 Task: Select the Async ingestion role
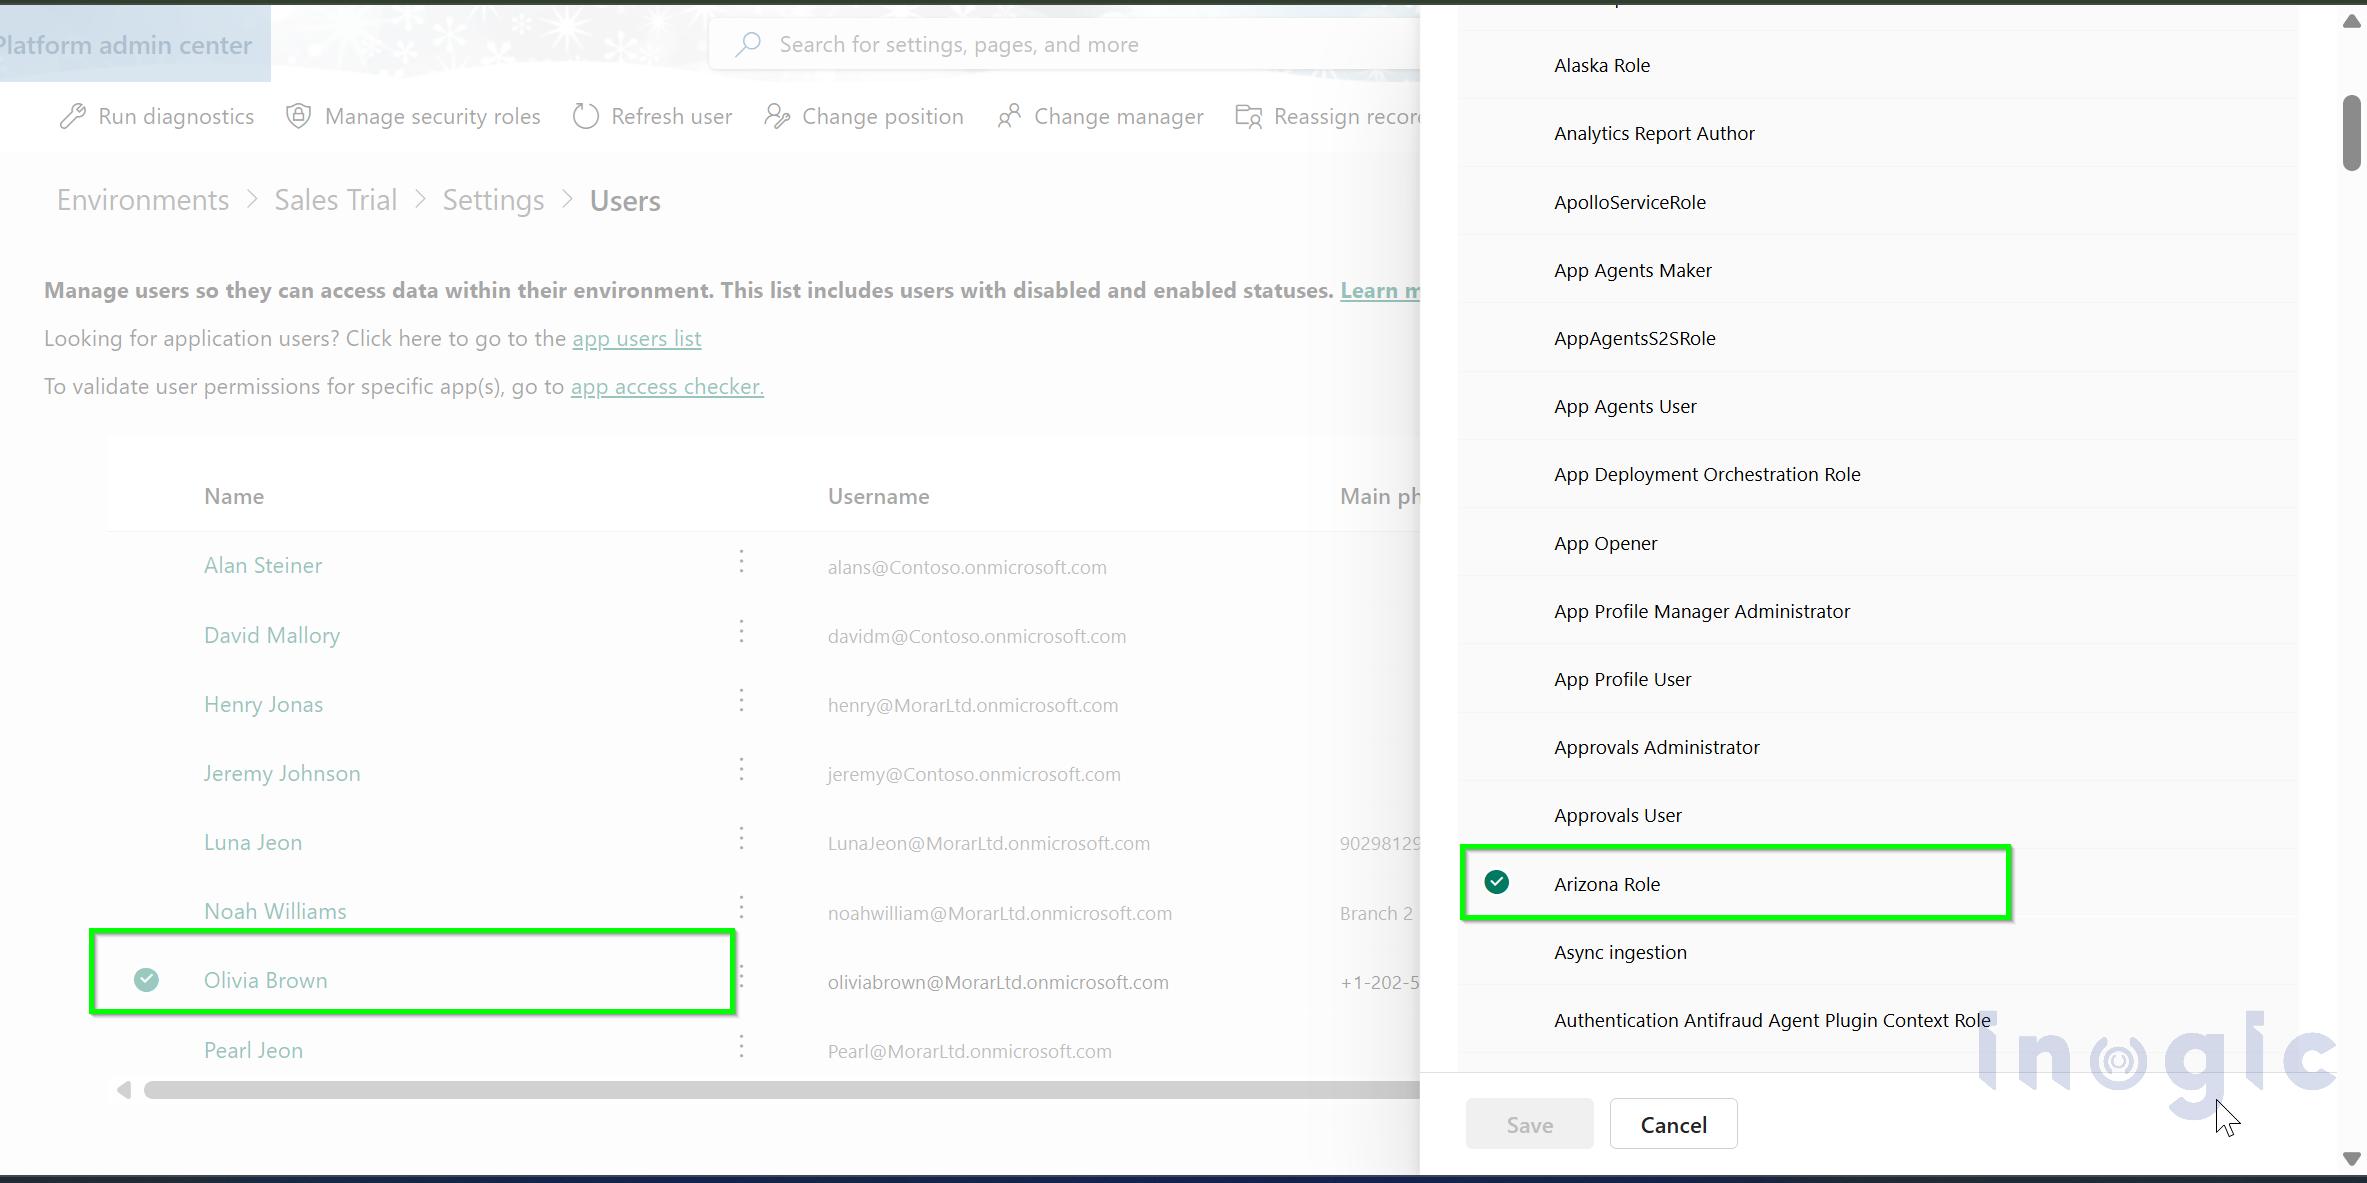point(1877,952)
